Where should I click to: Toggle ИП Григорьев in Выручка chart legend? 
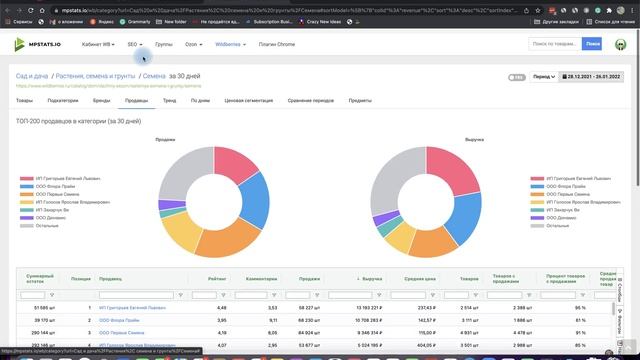tap(571, 178)
